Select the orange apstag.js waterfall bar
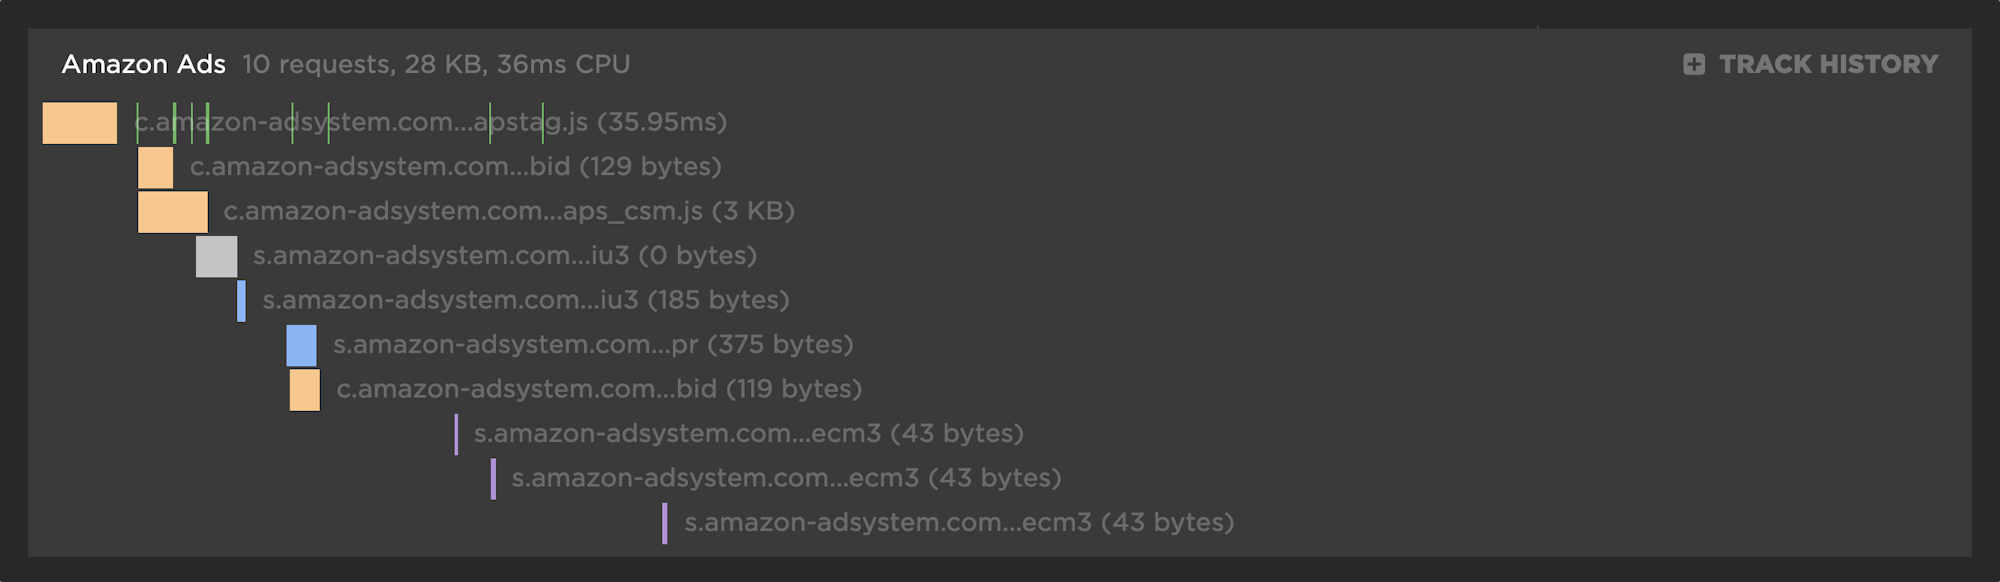 click(80, 123)
